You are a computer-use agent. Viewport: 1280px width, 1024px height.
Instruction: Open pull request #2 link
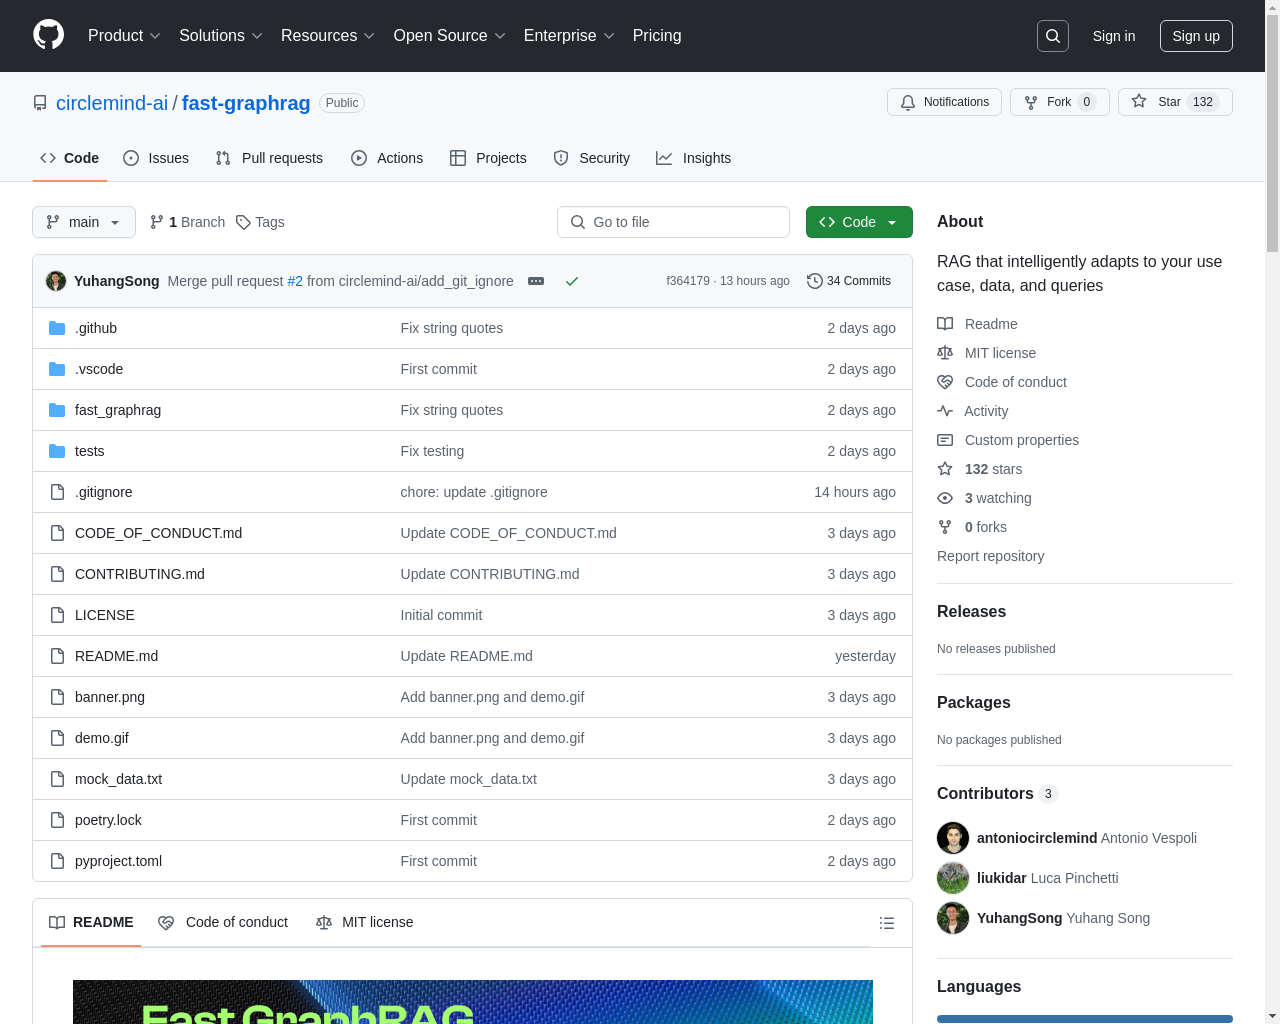click(295, 281)
